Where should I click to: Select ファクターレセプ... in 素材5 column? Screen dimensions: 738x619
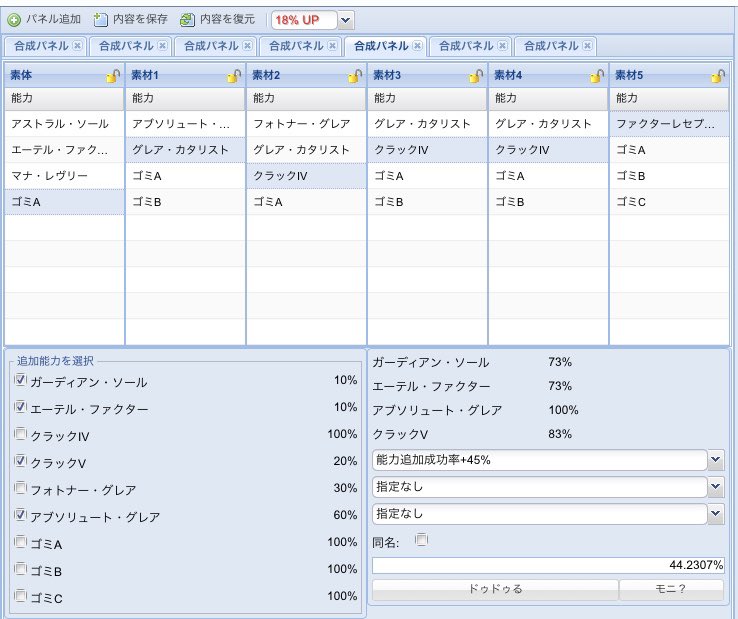pos(669,124)
